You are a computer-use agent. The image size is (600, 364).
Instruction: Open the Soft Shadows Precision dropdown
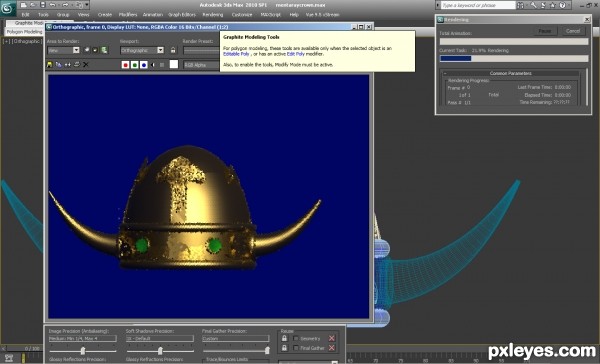click(160, 338)
